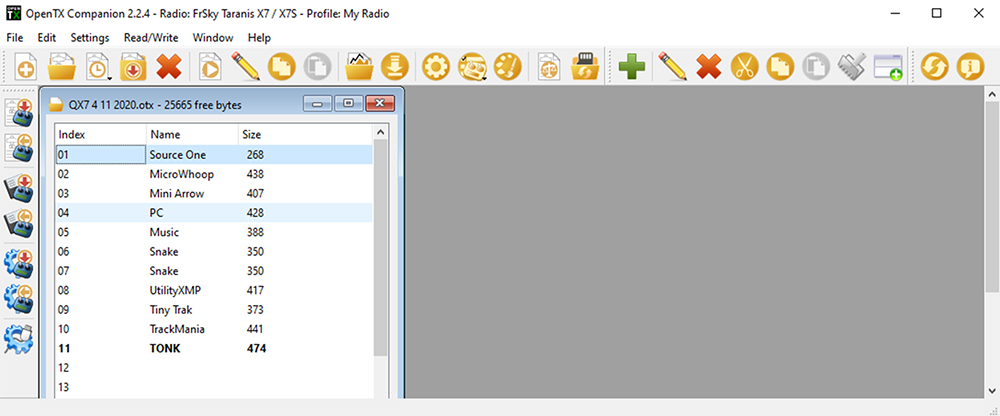Viewport: 1000px width, 416px height.
Task: Open radio profile selector icon
Action: (x=472, y=66)
